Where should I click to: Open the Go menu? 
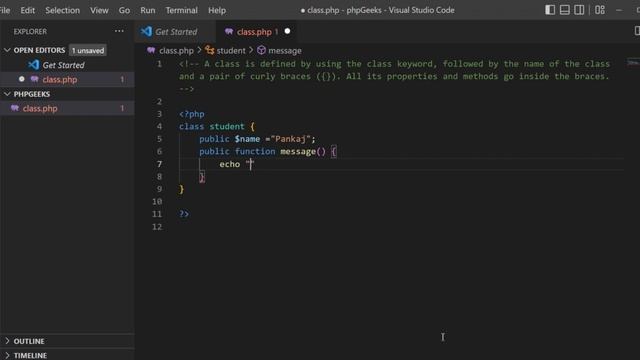point(124,10)
